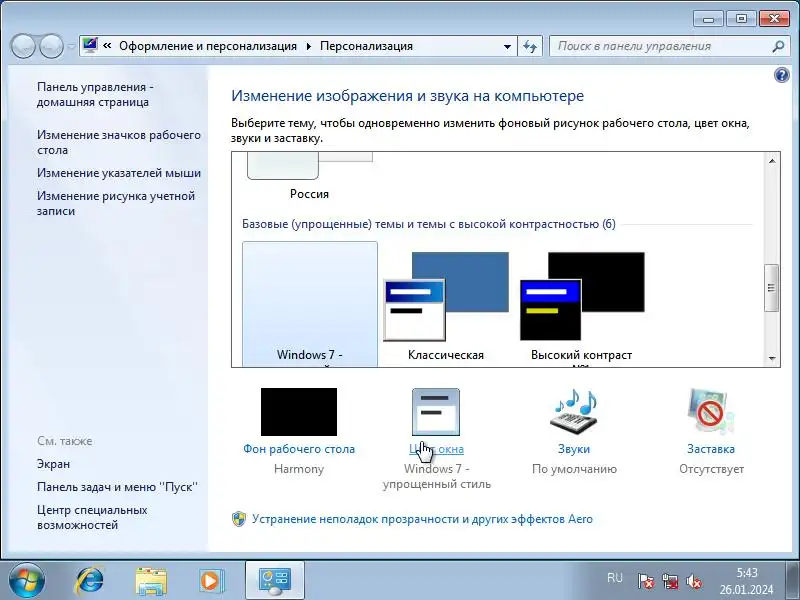Click the Базовые (упрощенные) темы group header
This screenshot has height=600, width=800.
[429, 224]
